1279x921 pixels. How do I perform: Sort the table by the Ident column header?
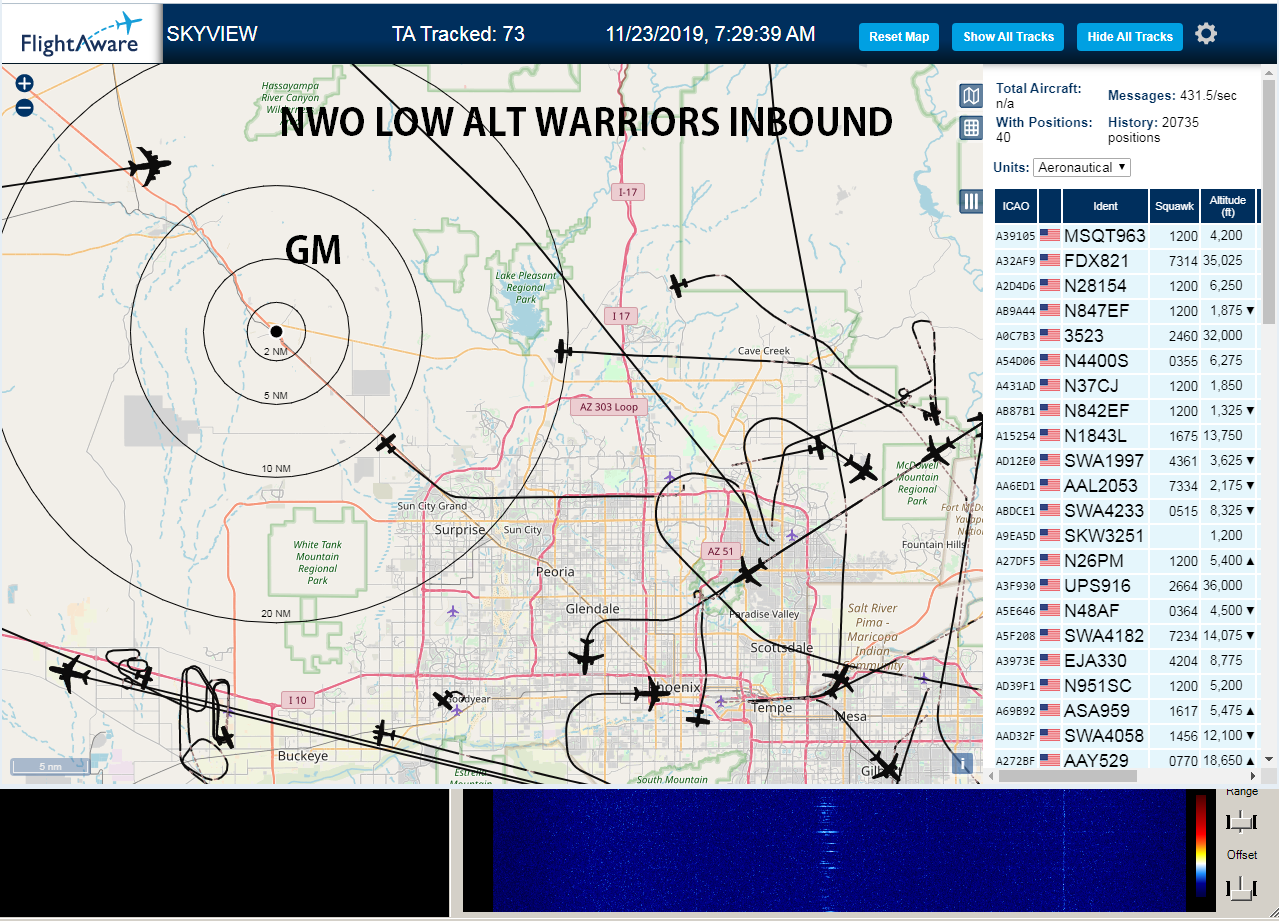(1105, 206)
